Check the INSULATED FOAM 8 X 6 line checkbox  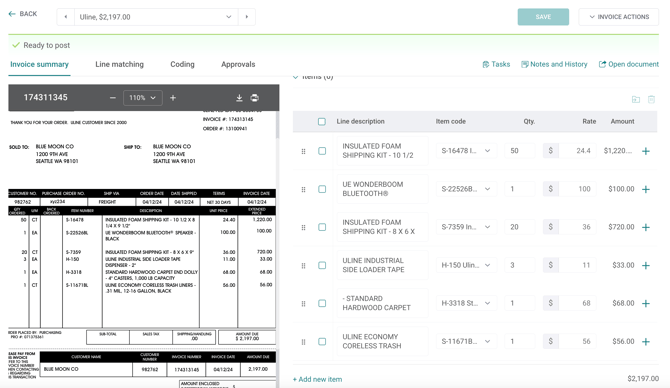click(322, 227)
